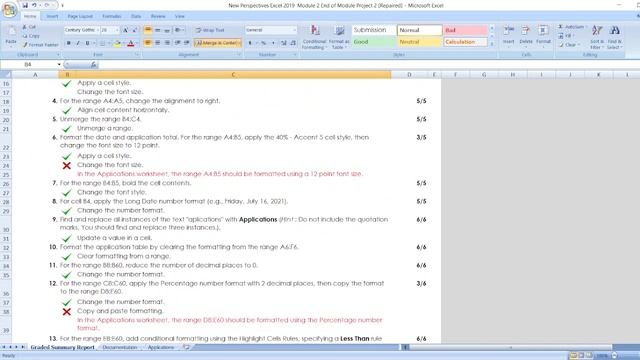Decrease decimal places

point(293,43)
